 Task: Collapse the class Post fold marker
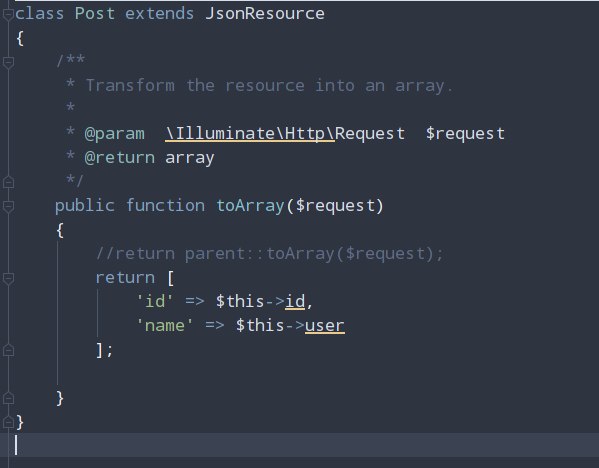click(x=8, y=14)
